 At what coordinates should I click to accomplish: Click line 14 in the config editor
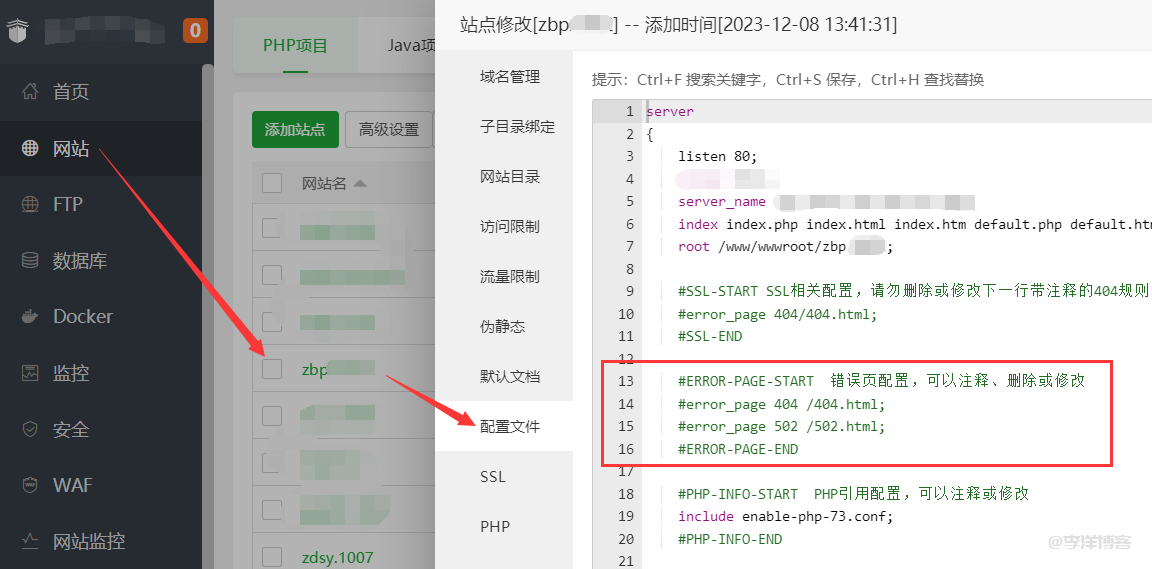(780, 404)
